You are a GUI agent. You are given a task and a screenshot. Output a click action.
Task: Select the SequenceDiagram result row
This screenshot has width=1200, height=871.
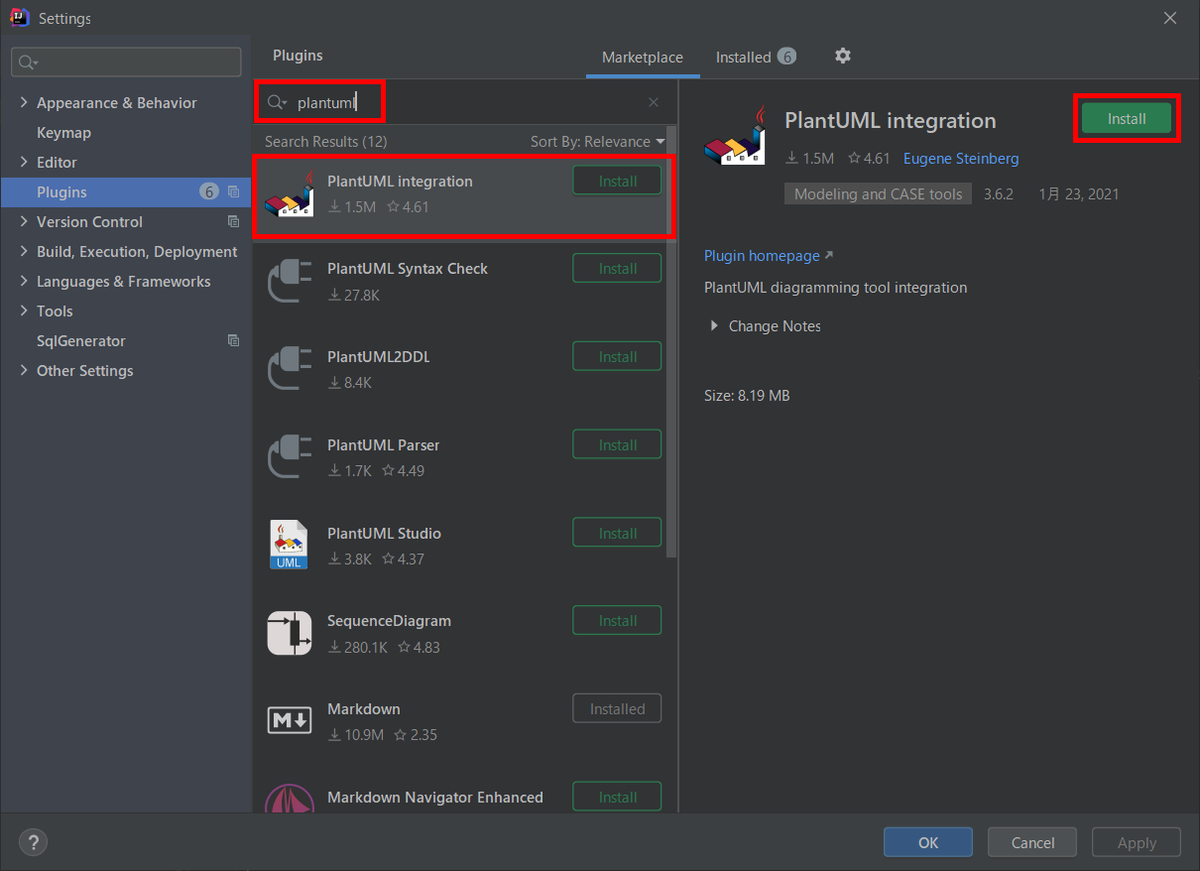(x=460, y=633)
